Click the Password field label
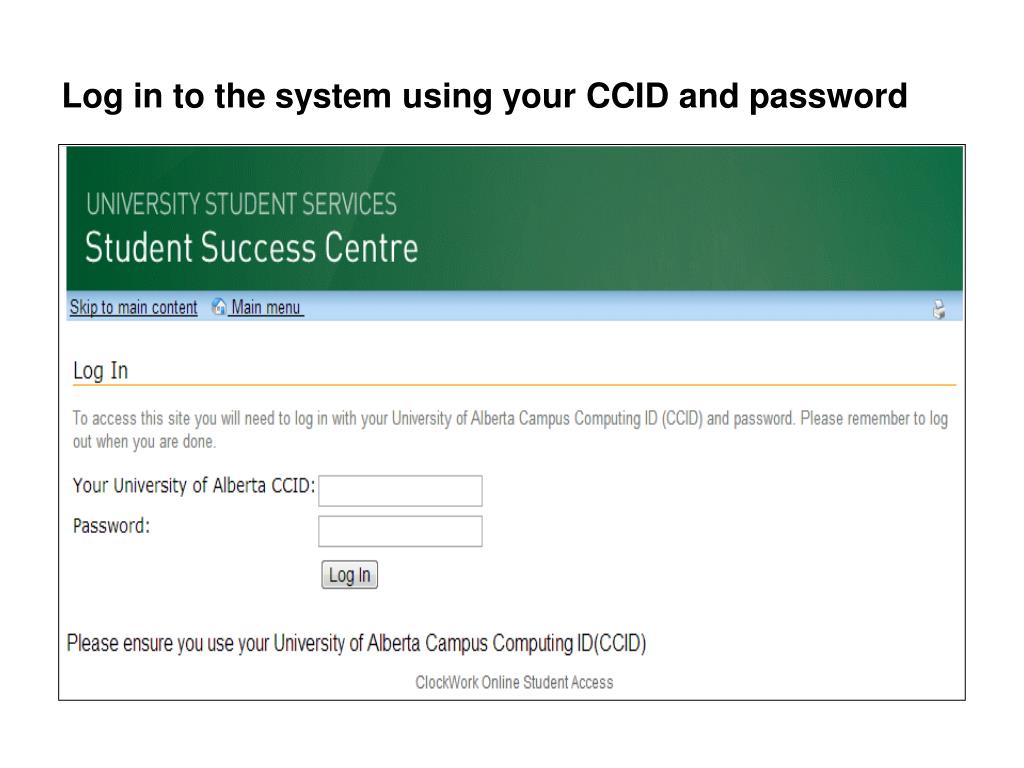Viewport: 1024px width, 768px height. pyautogui.click(x=112, y=526)
